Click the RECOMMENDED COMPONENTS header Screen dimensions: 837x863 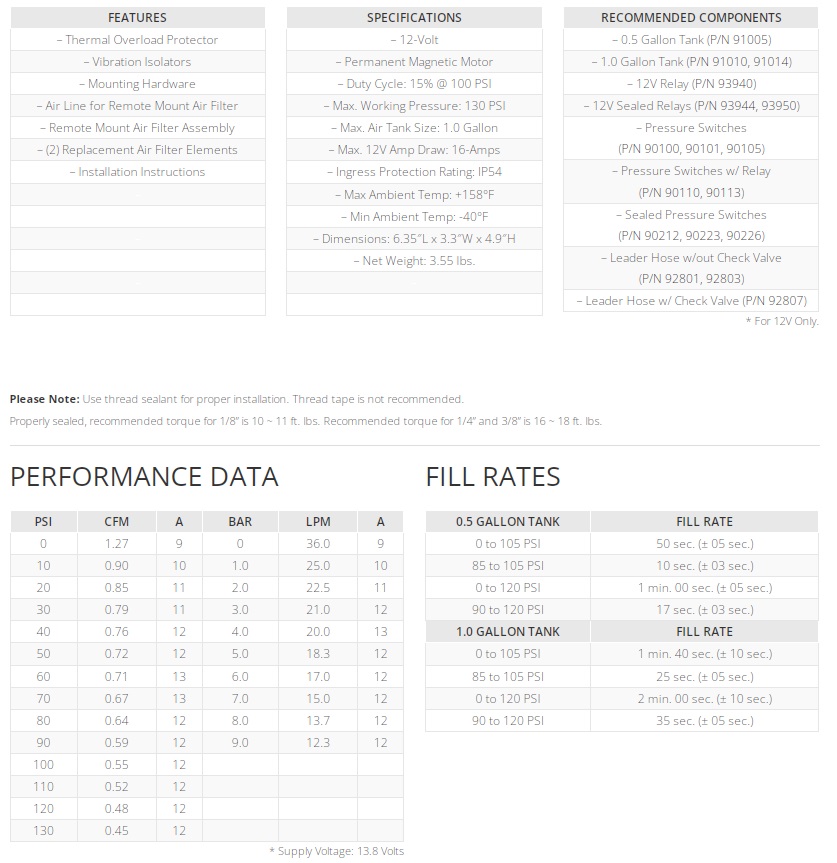[x=691, y=18]
